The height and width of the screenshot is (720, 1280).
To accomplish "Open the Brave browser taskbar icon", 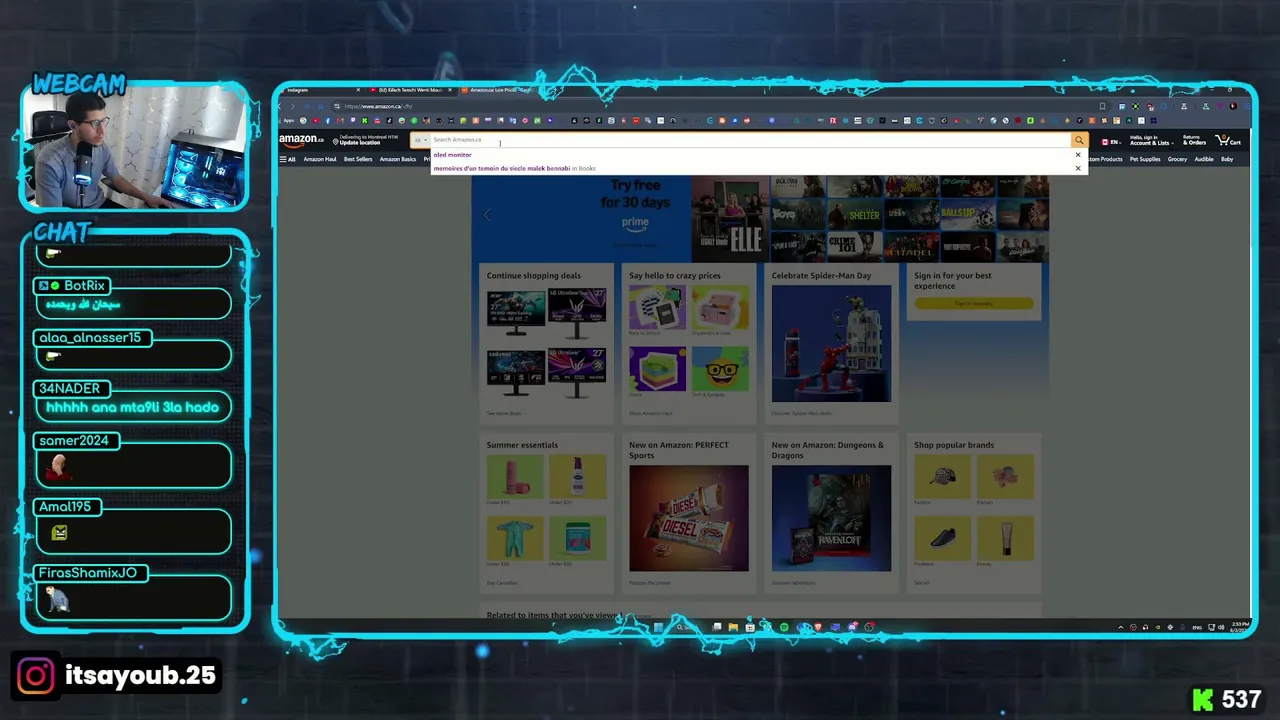I will pyautogui.click(x=818, y=628).
